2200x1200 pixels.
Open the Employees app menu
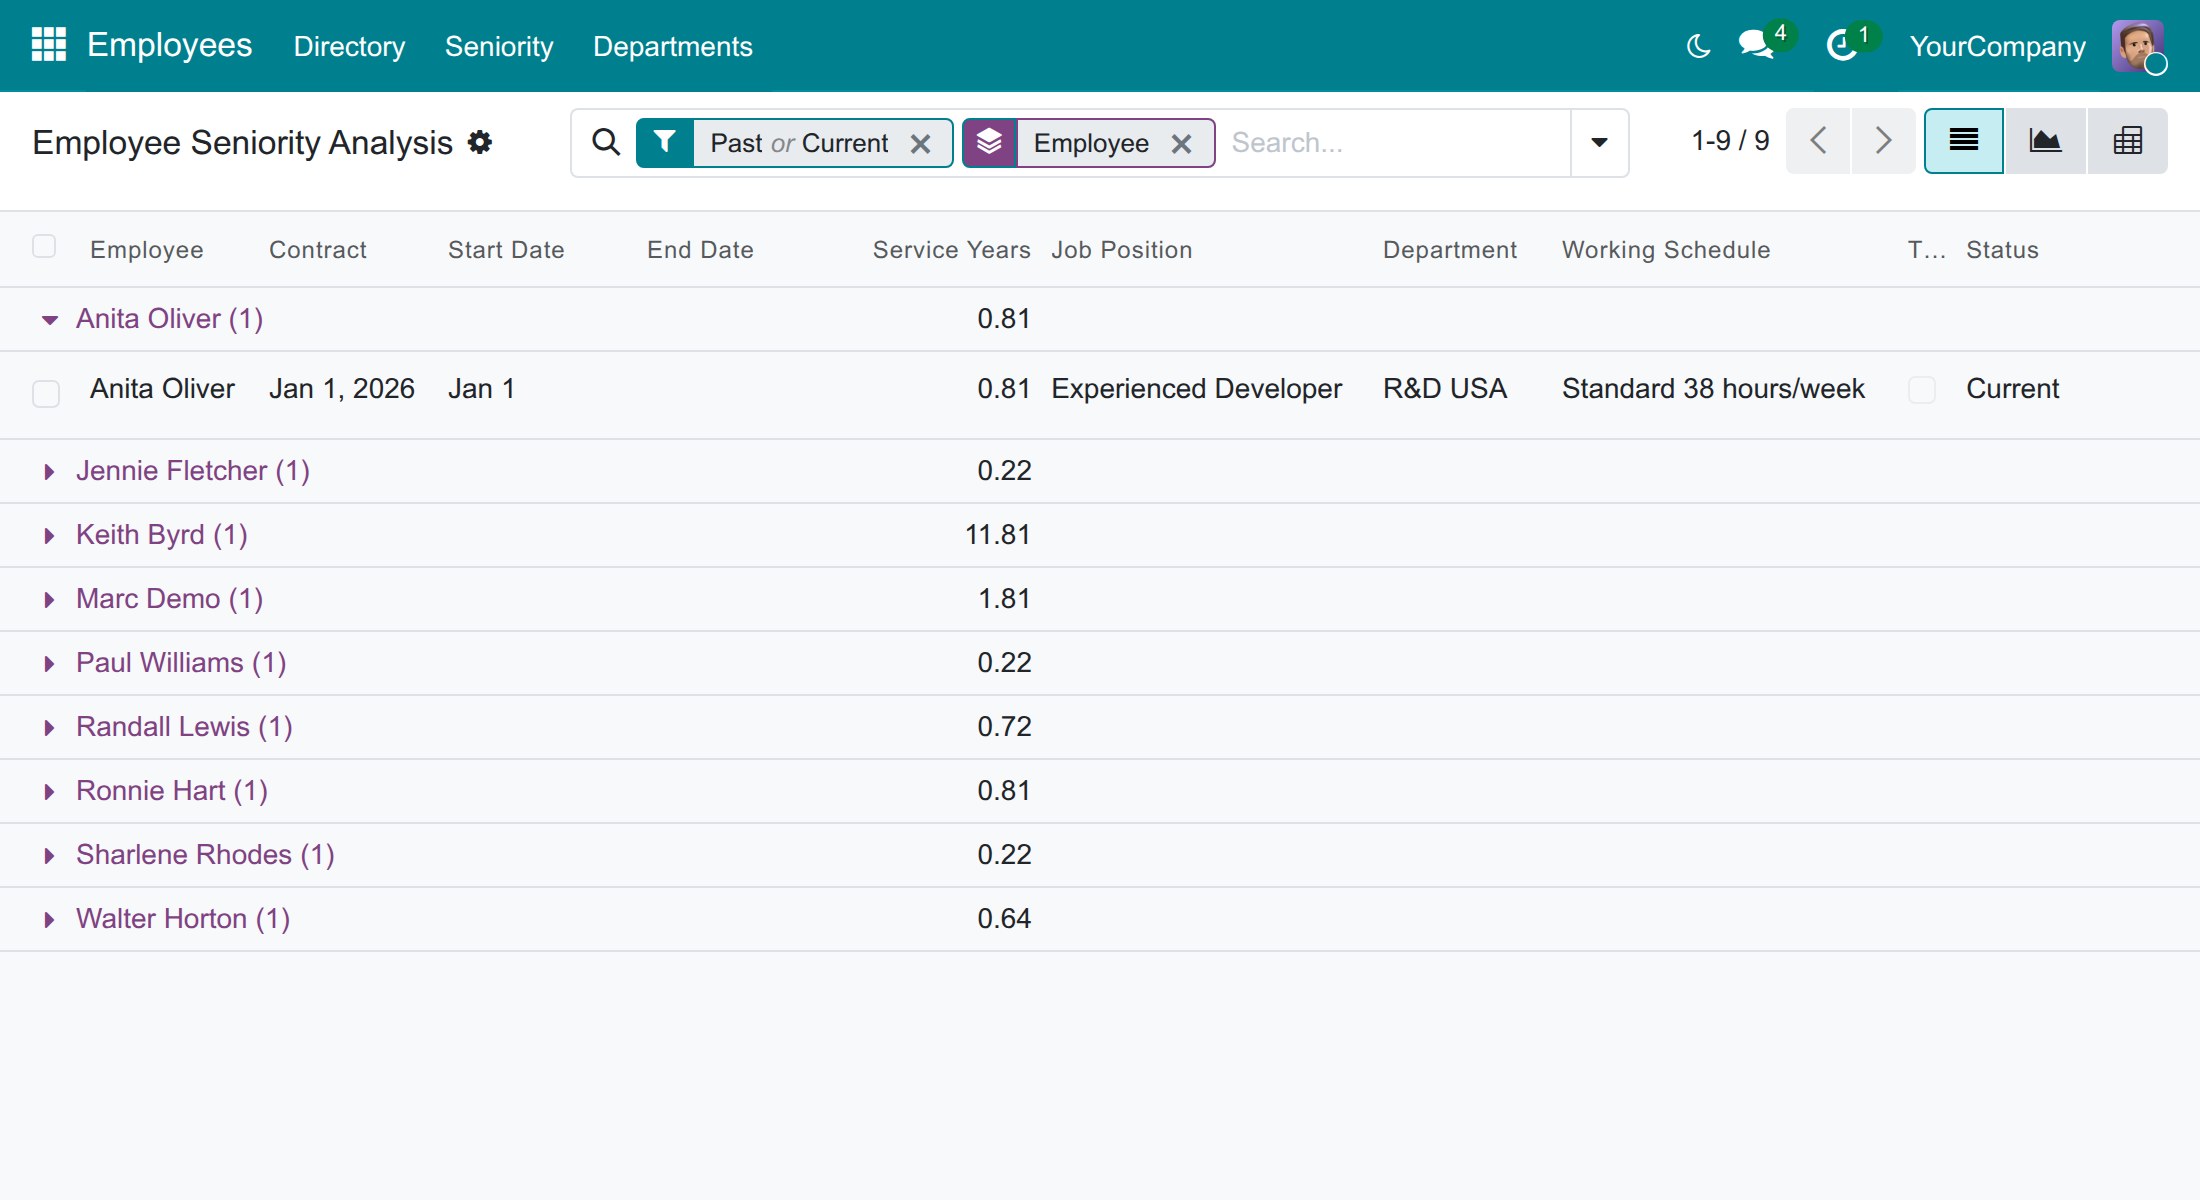(x=170, y=45)
